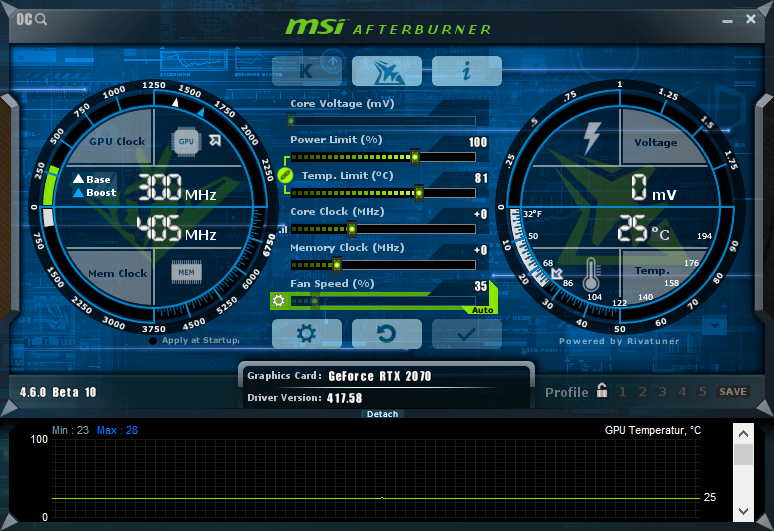This screenshot has width=774, height=531.
Task: Click the 300 MHz GPU clock reading
Action: (177, 188)
